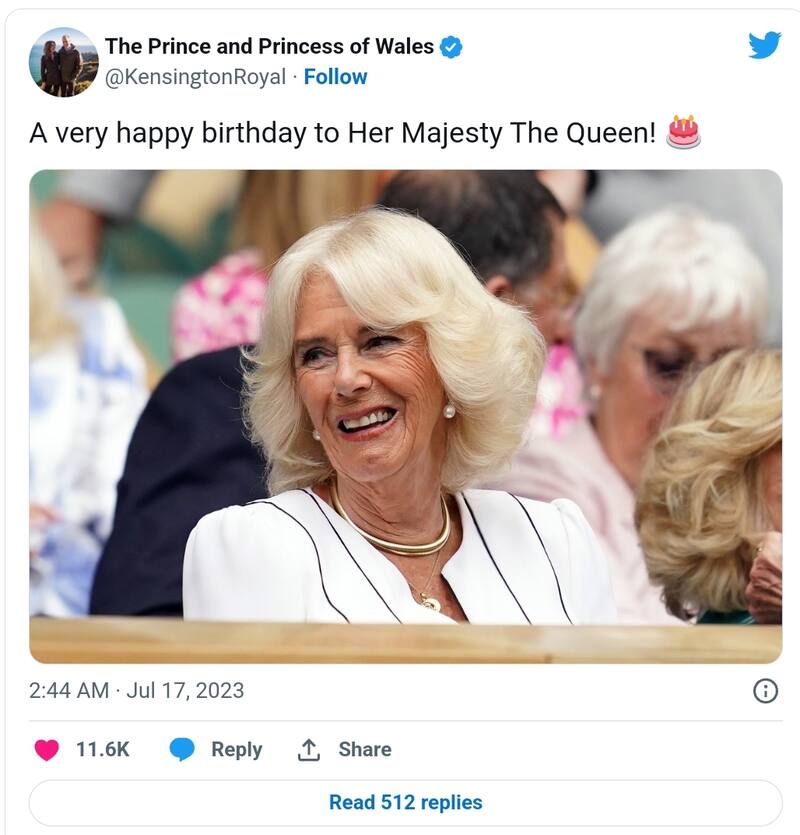This screenshot has width=800, height=835.
Task: Click the reply speech bubble icon
Action: click(x=181, y=749)
